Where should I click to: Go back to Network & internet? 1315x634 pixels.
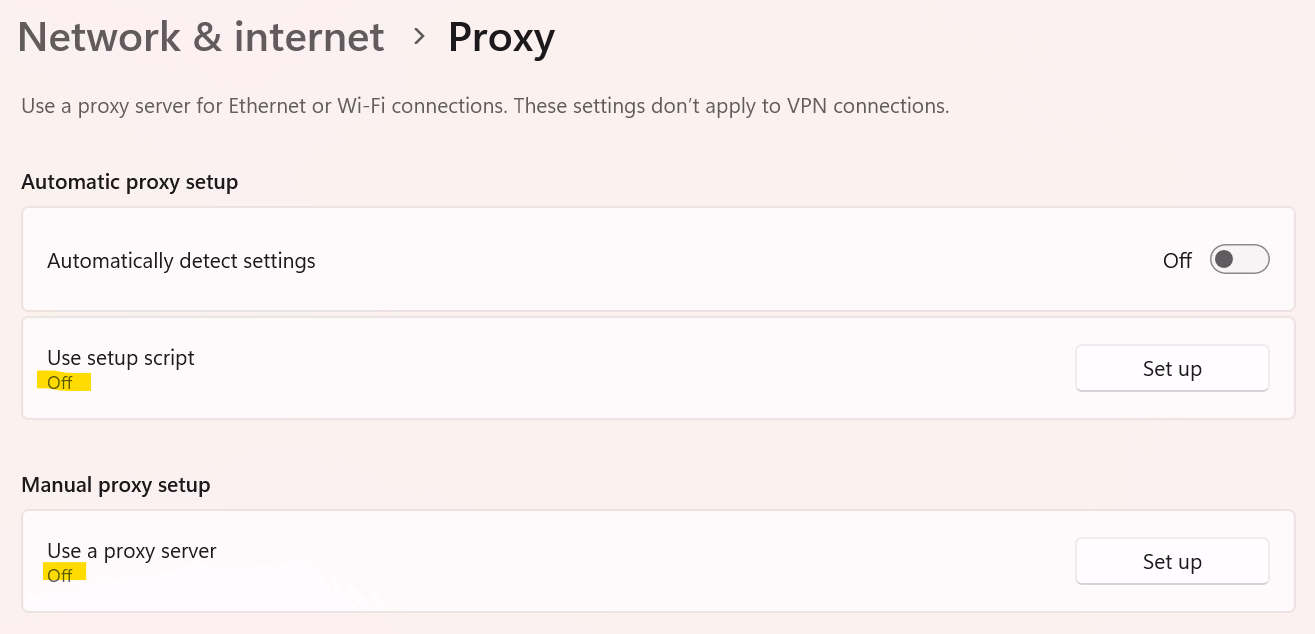click(x=201, y=38)
